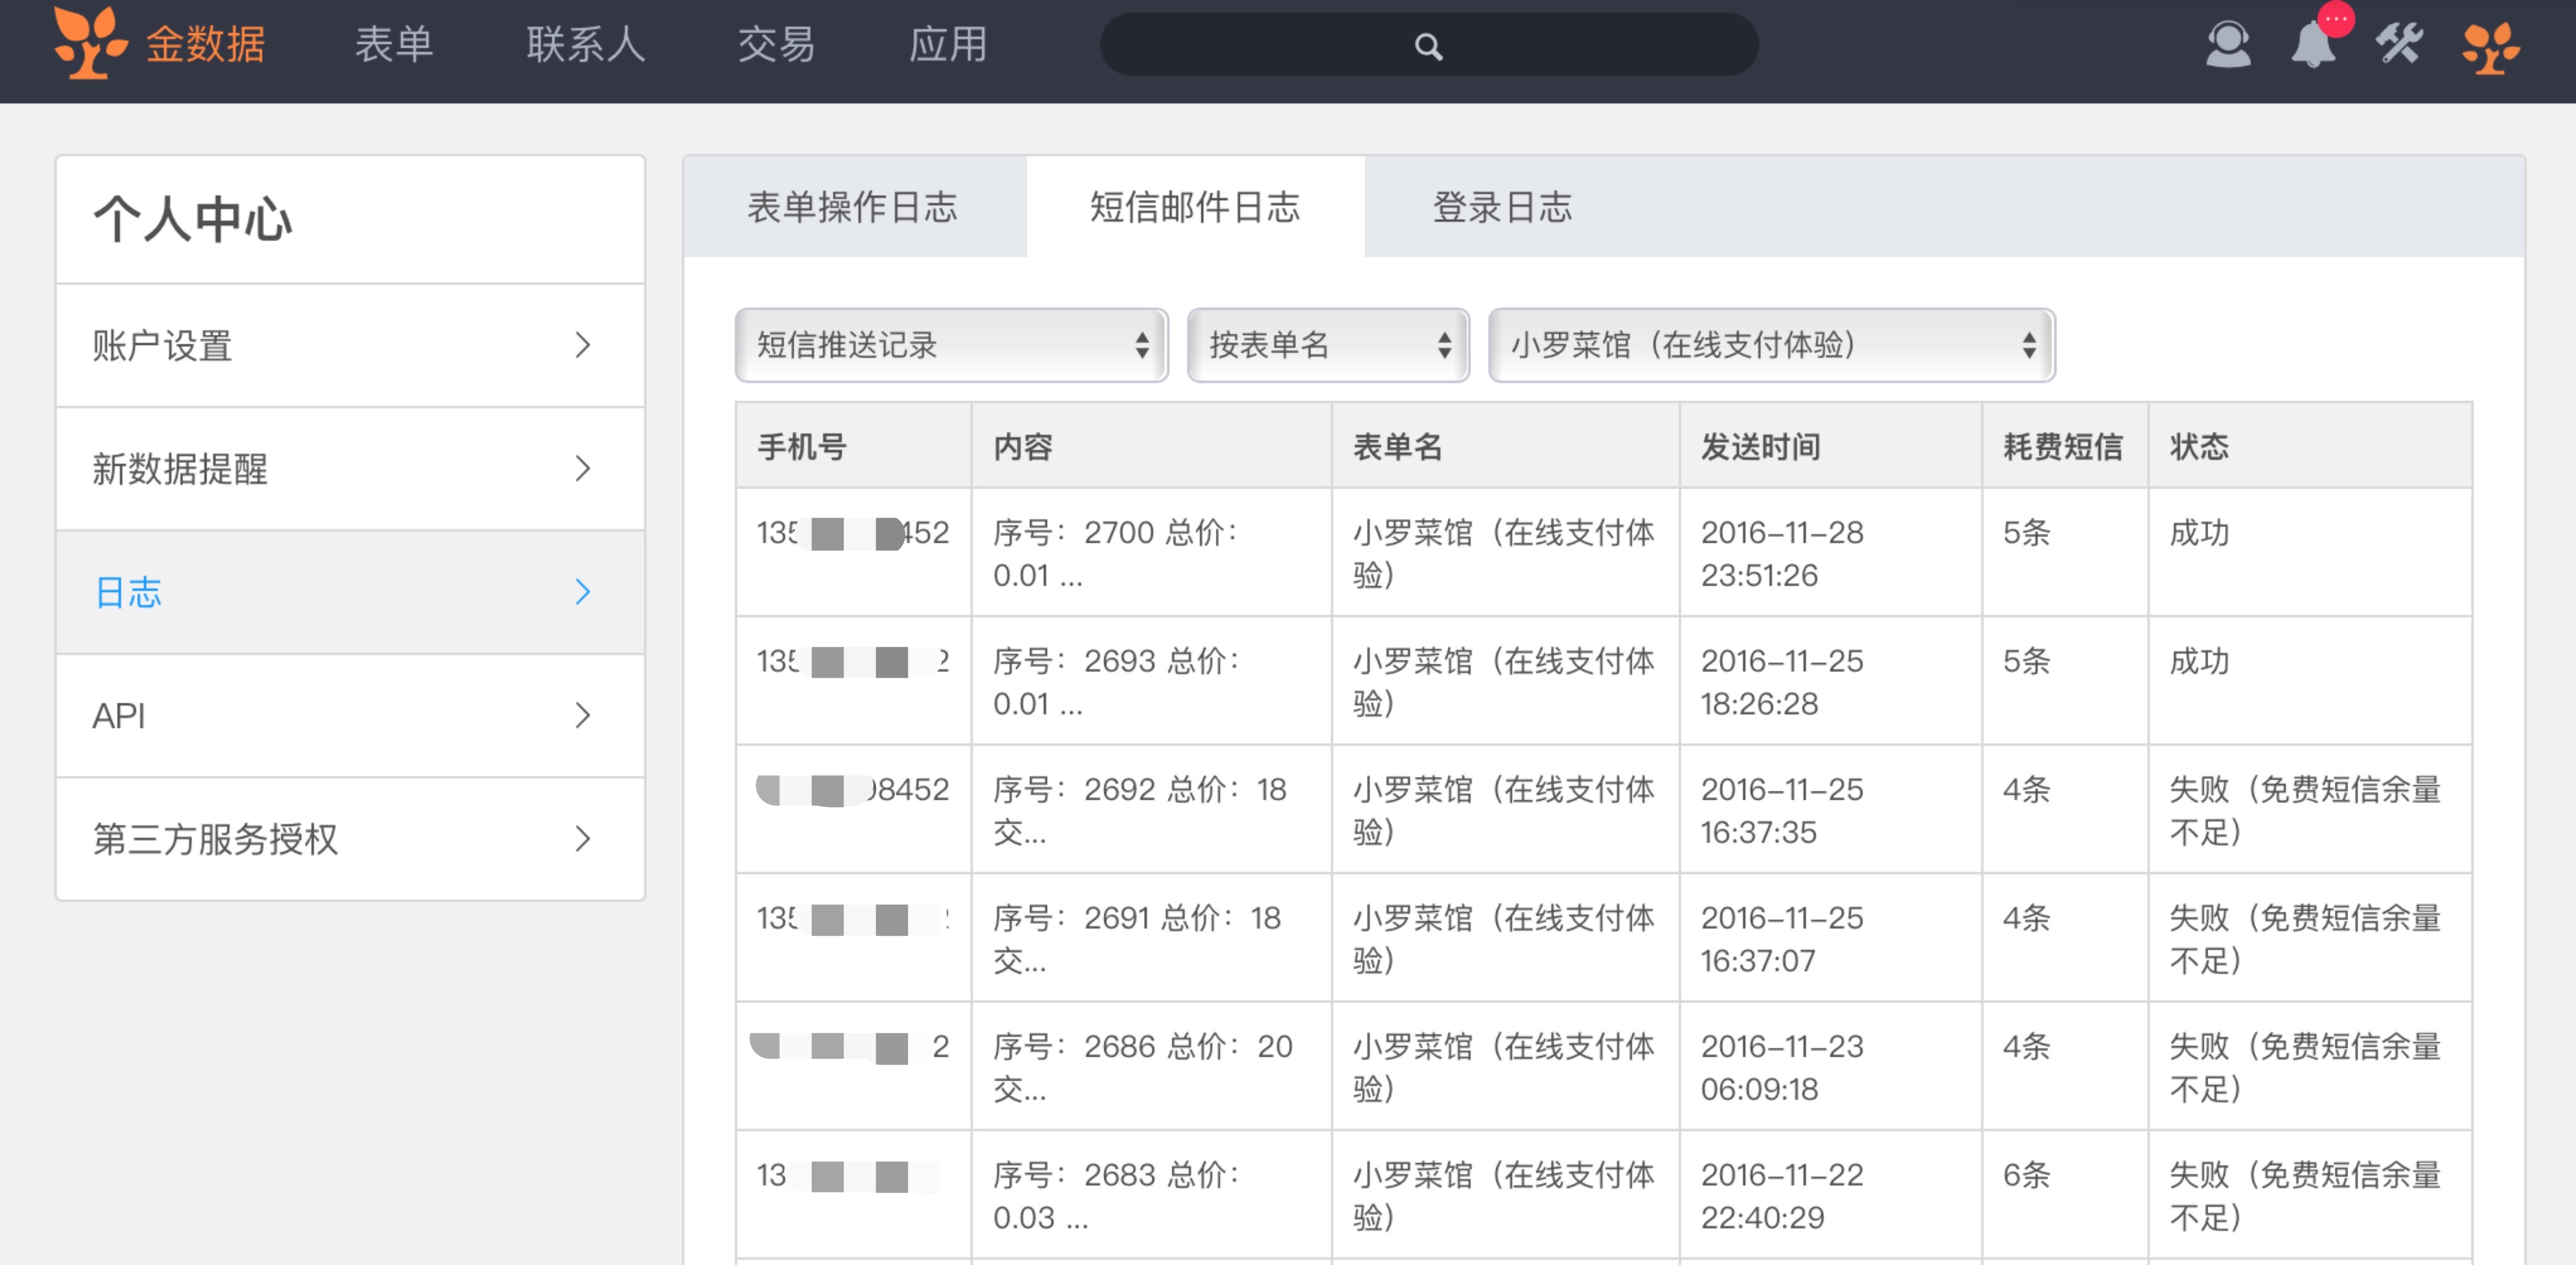Click content cell 序号: 2692
The height and width of the screenshot is (1265, 2576).
[x=1151, y=810]
